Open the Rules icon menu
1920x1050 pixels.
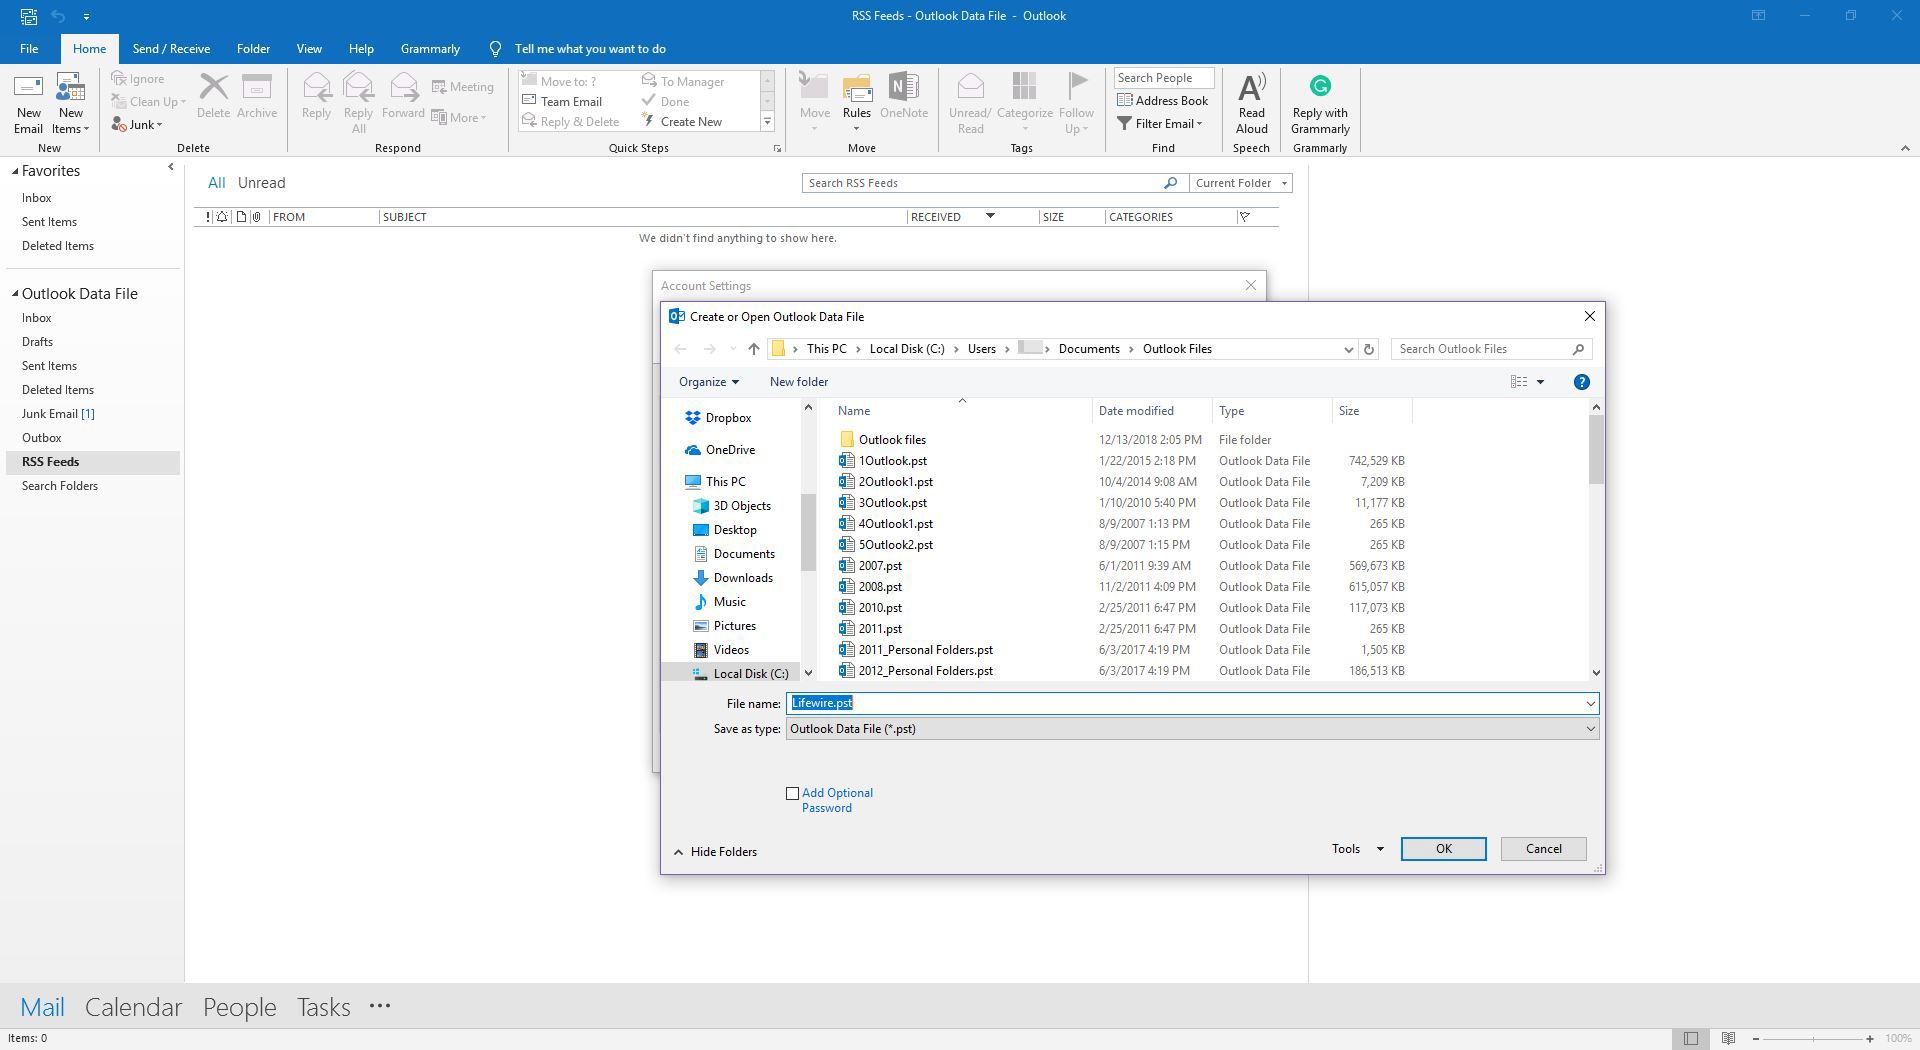pyautogui.click(x=857, y=103)
